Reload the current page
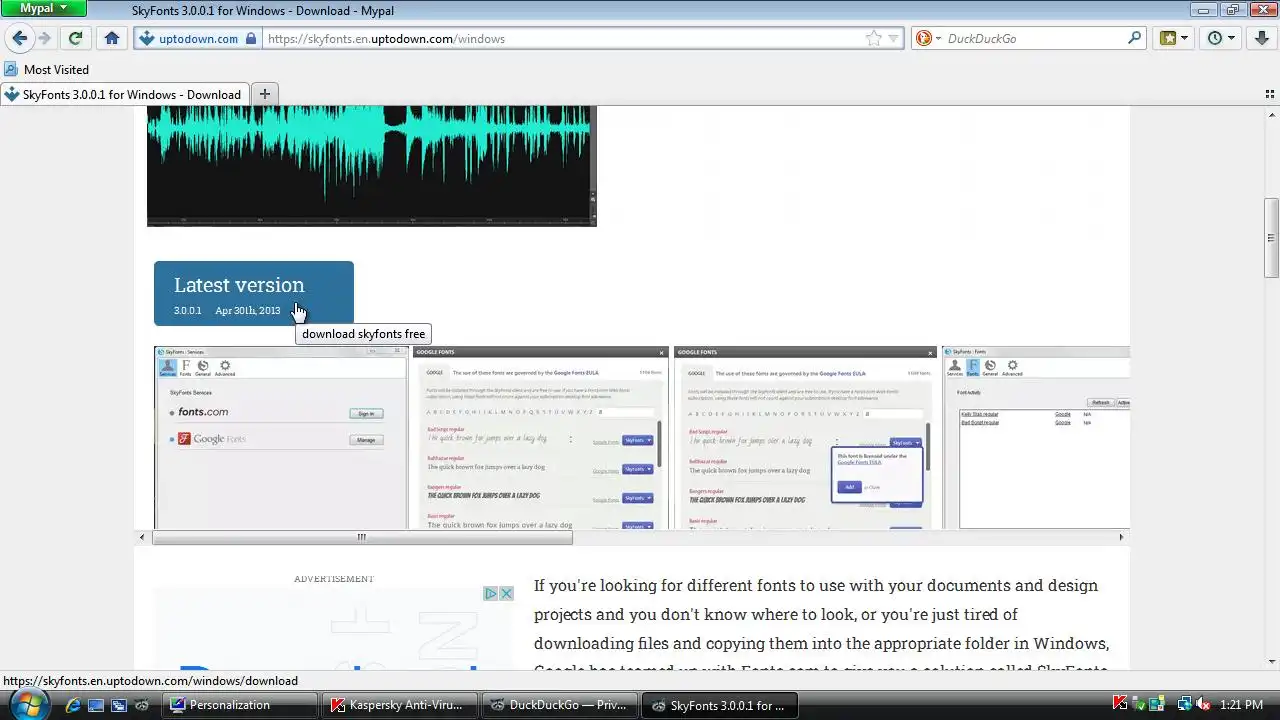The image size is (1280, 720). [75, 38]
